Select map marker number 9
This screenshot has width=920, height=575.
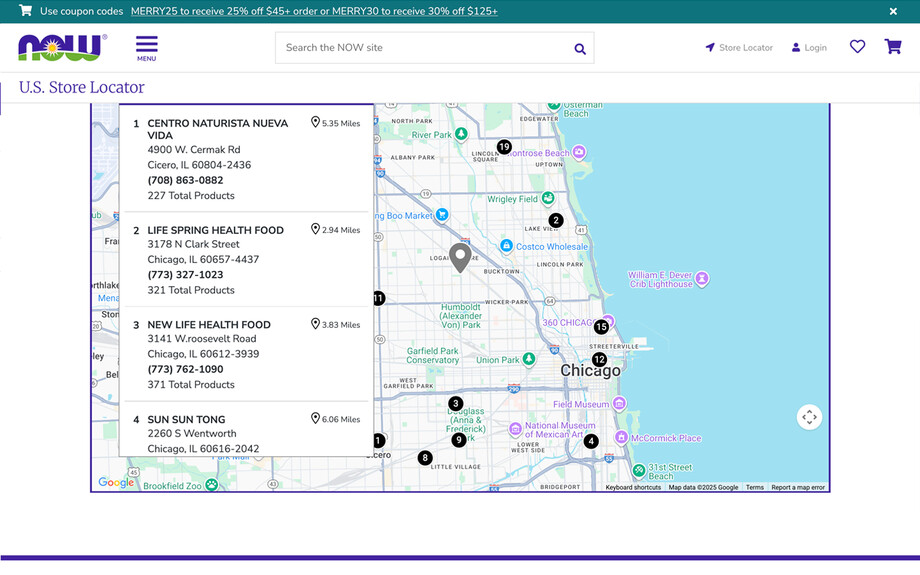459,440
